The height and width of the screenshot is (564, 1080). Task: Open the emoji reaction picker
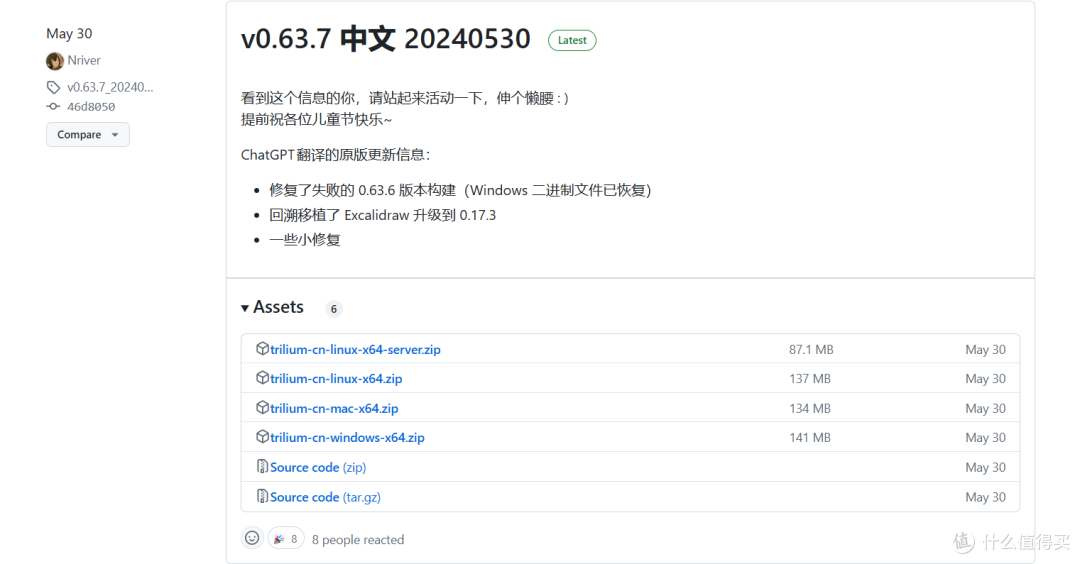[252, 539]
